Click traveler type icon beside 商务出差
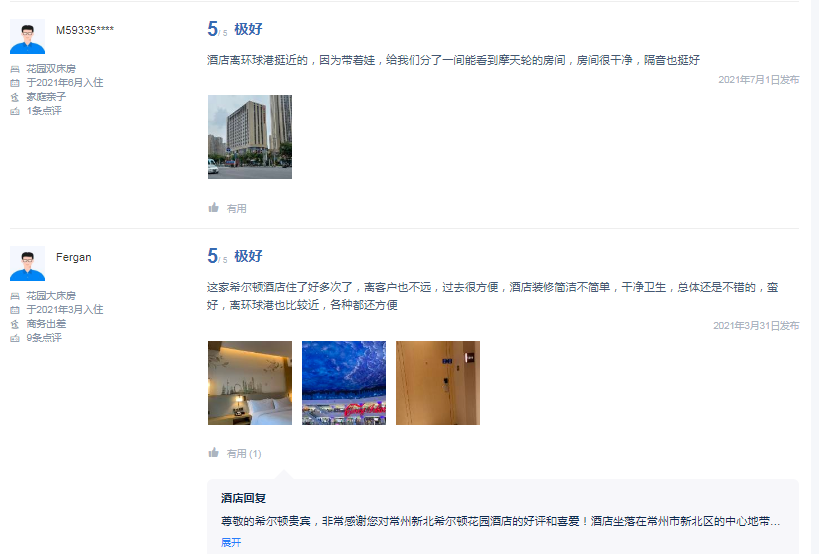The image size is (819, 554). coord(15,324)
